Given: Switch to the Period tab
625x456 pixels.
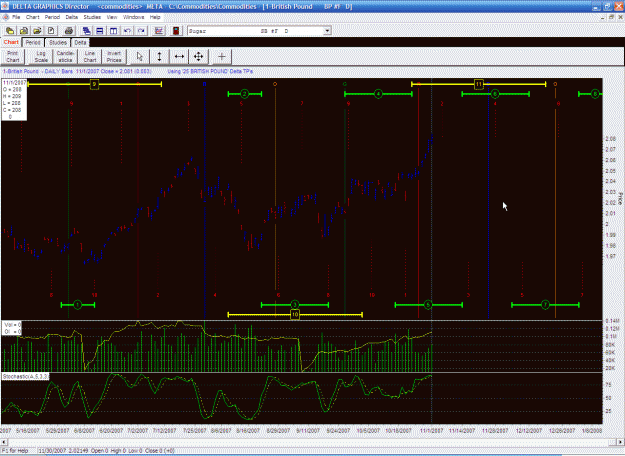Looking at the screenshot, I should click(33, 42).
